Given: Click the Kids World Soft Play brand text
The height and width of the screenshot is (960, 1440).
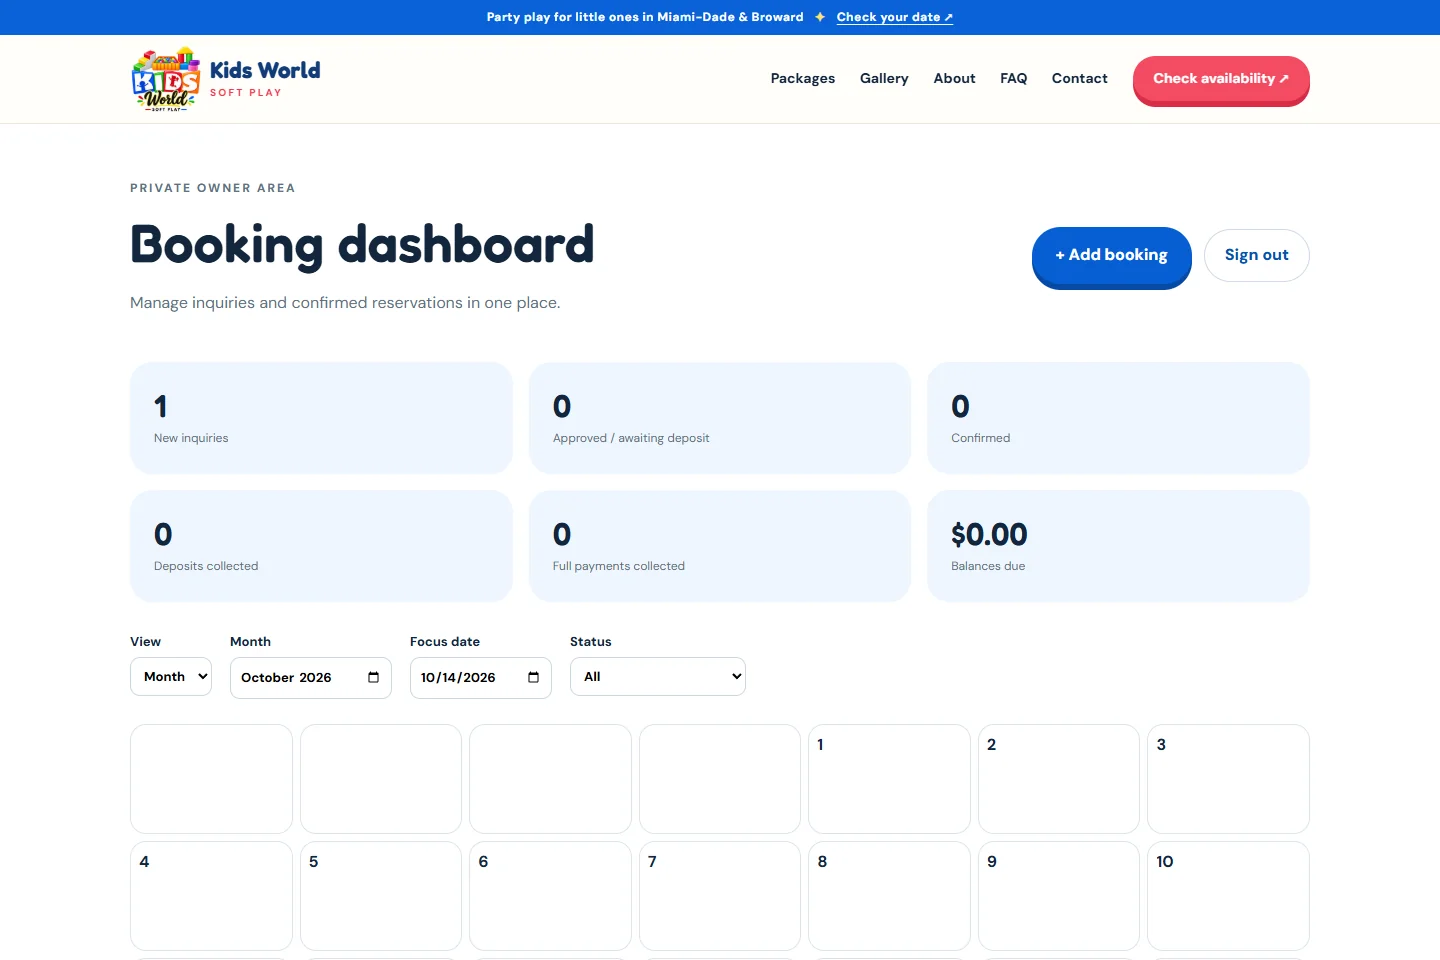Looking at the screenshot, I should pos(265,79).
